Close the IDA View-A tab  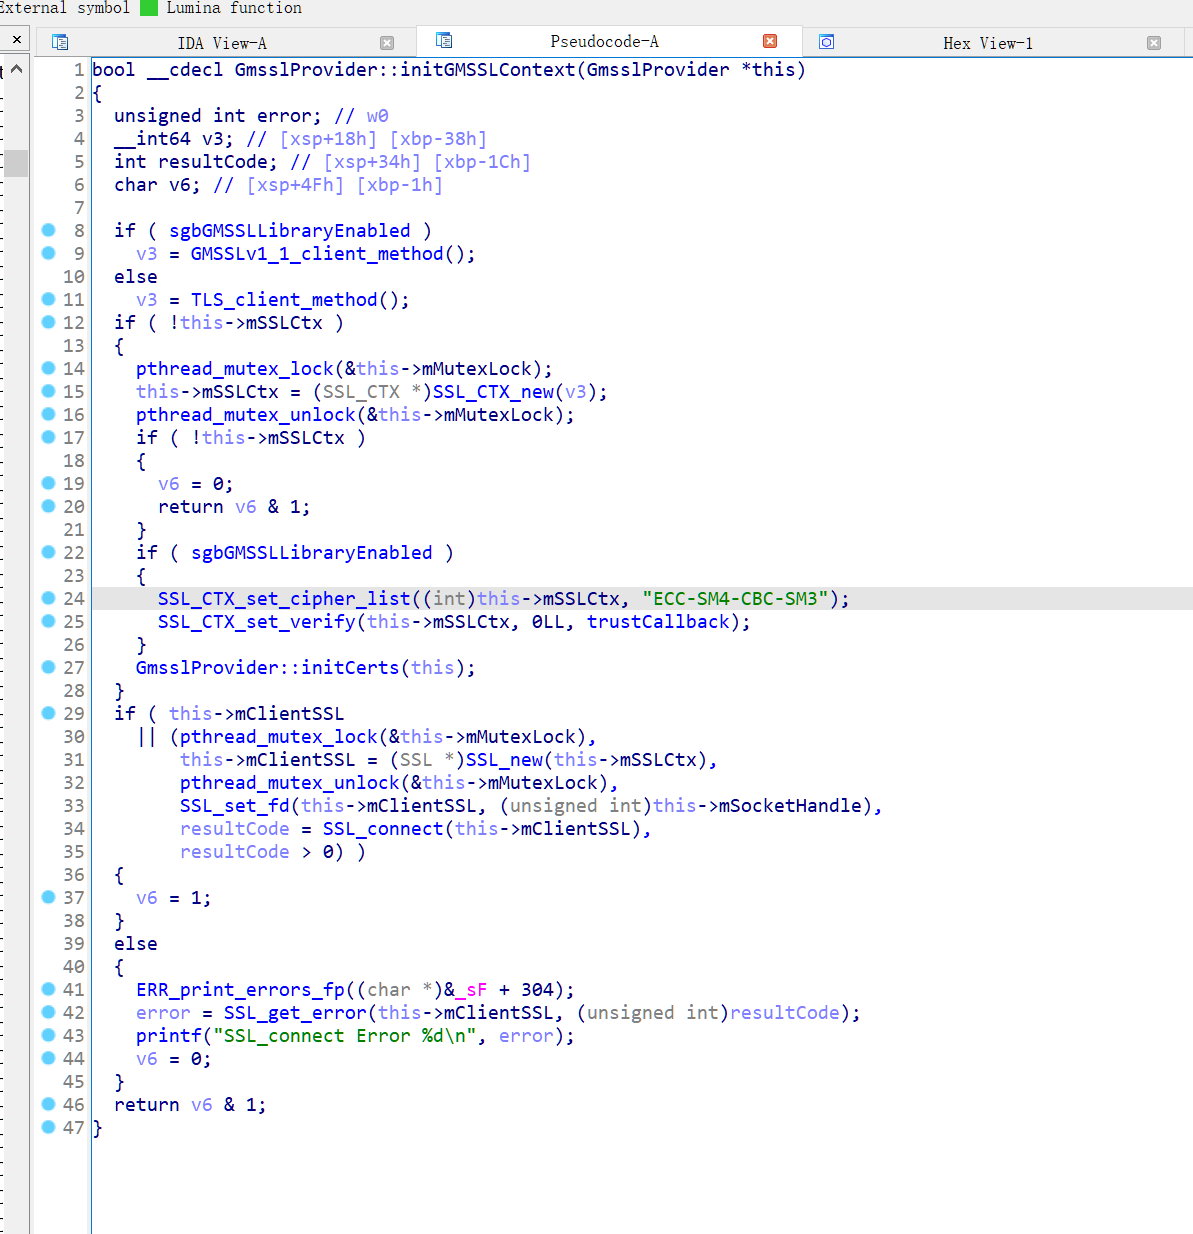387,43
